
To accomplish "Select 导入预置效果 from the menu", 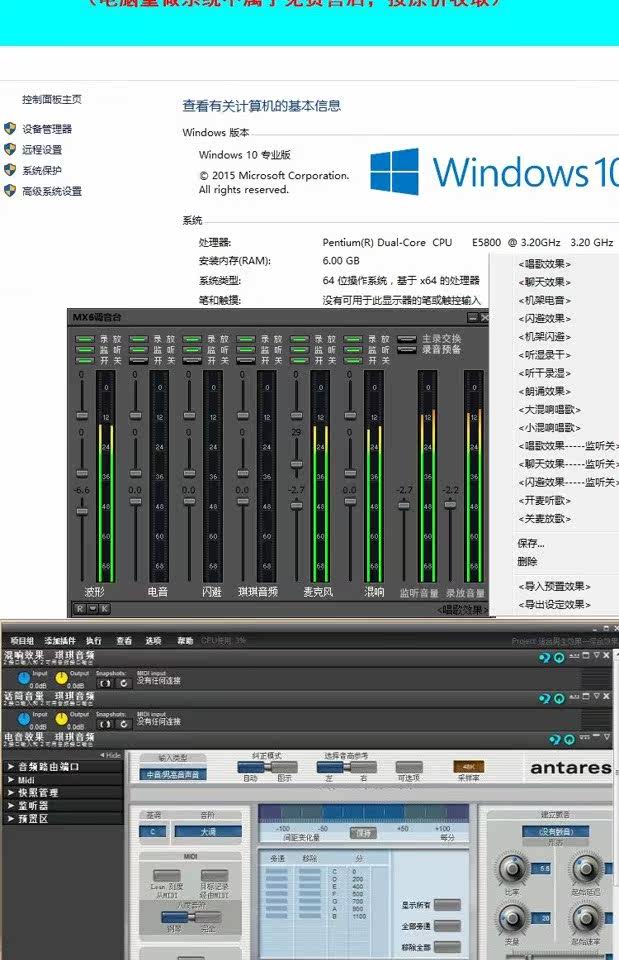I will 555,587.
